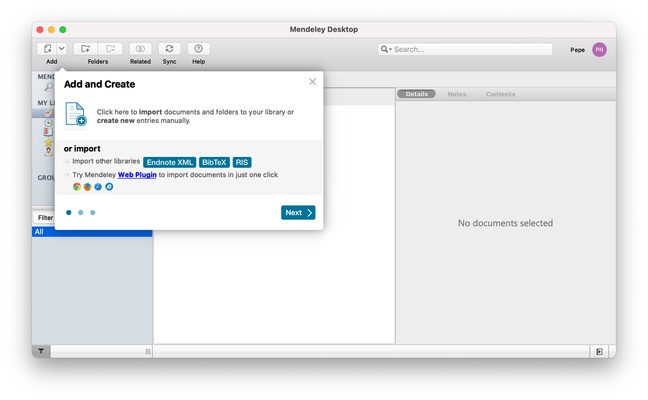Open the PN user avatar
648x400 pixels.
click(599, 50)
